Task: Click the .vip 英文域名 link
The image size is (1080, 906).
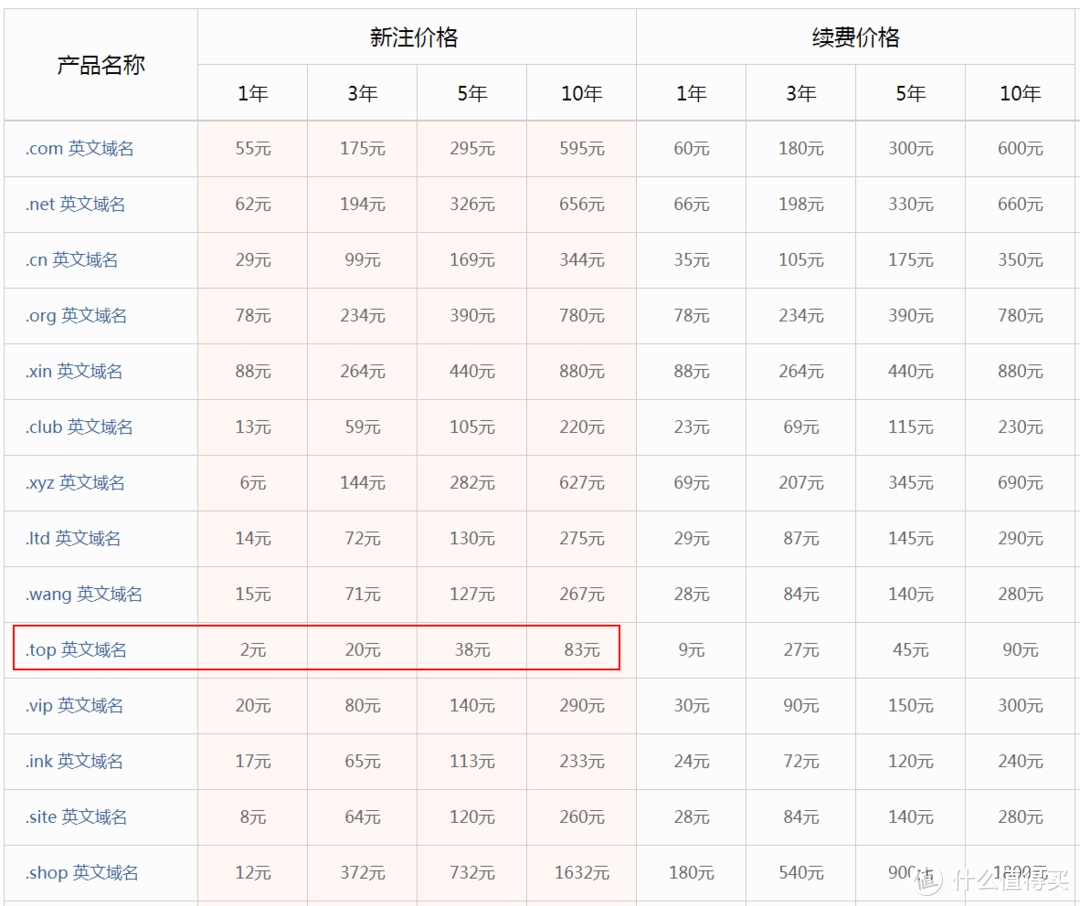Action: 75,706
